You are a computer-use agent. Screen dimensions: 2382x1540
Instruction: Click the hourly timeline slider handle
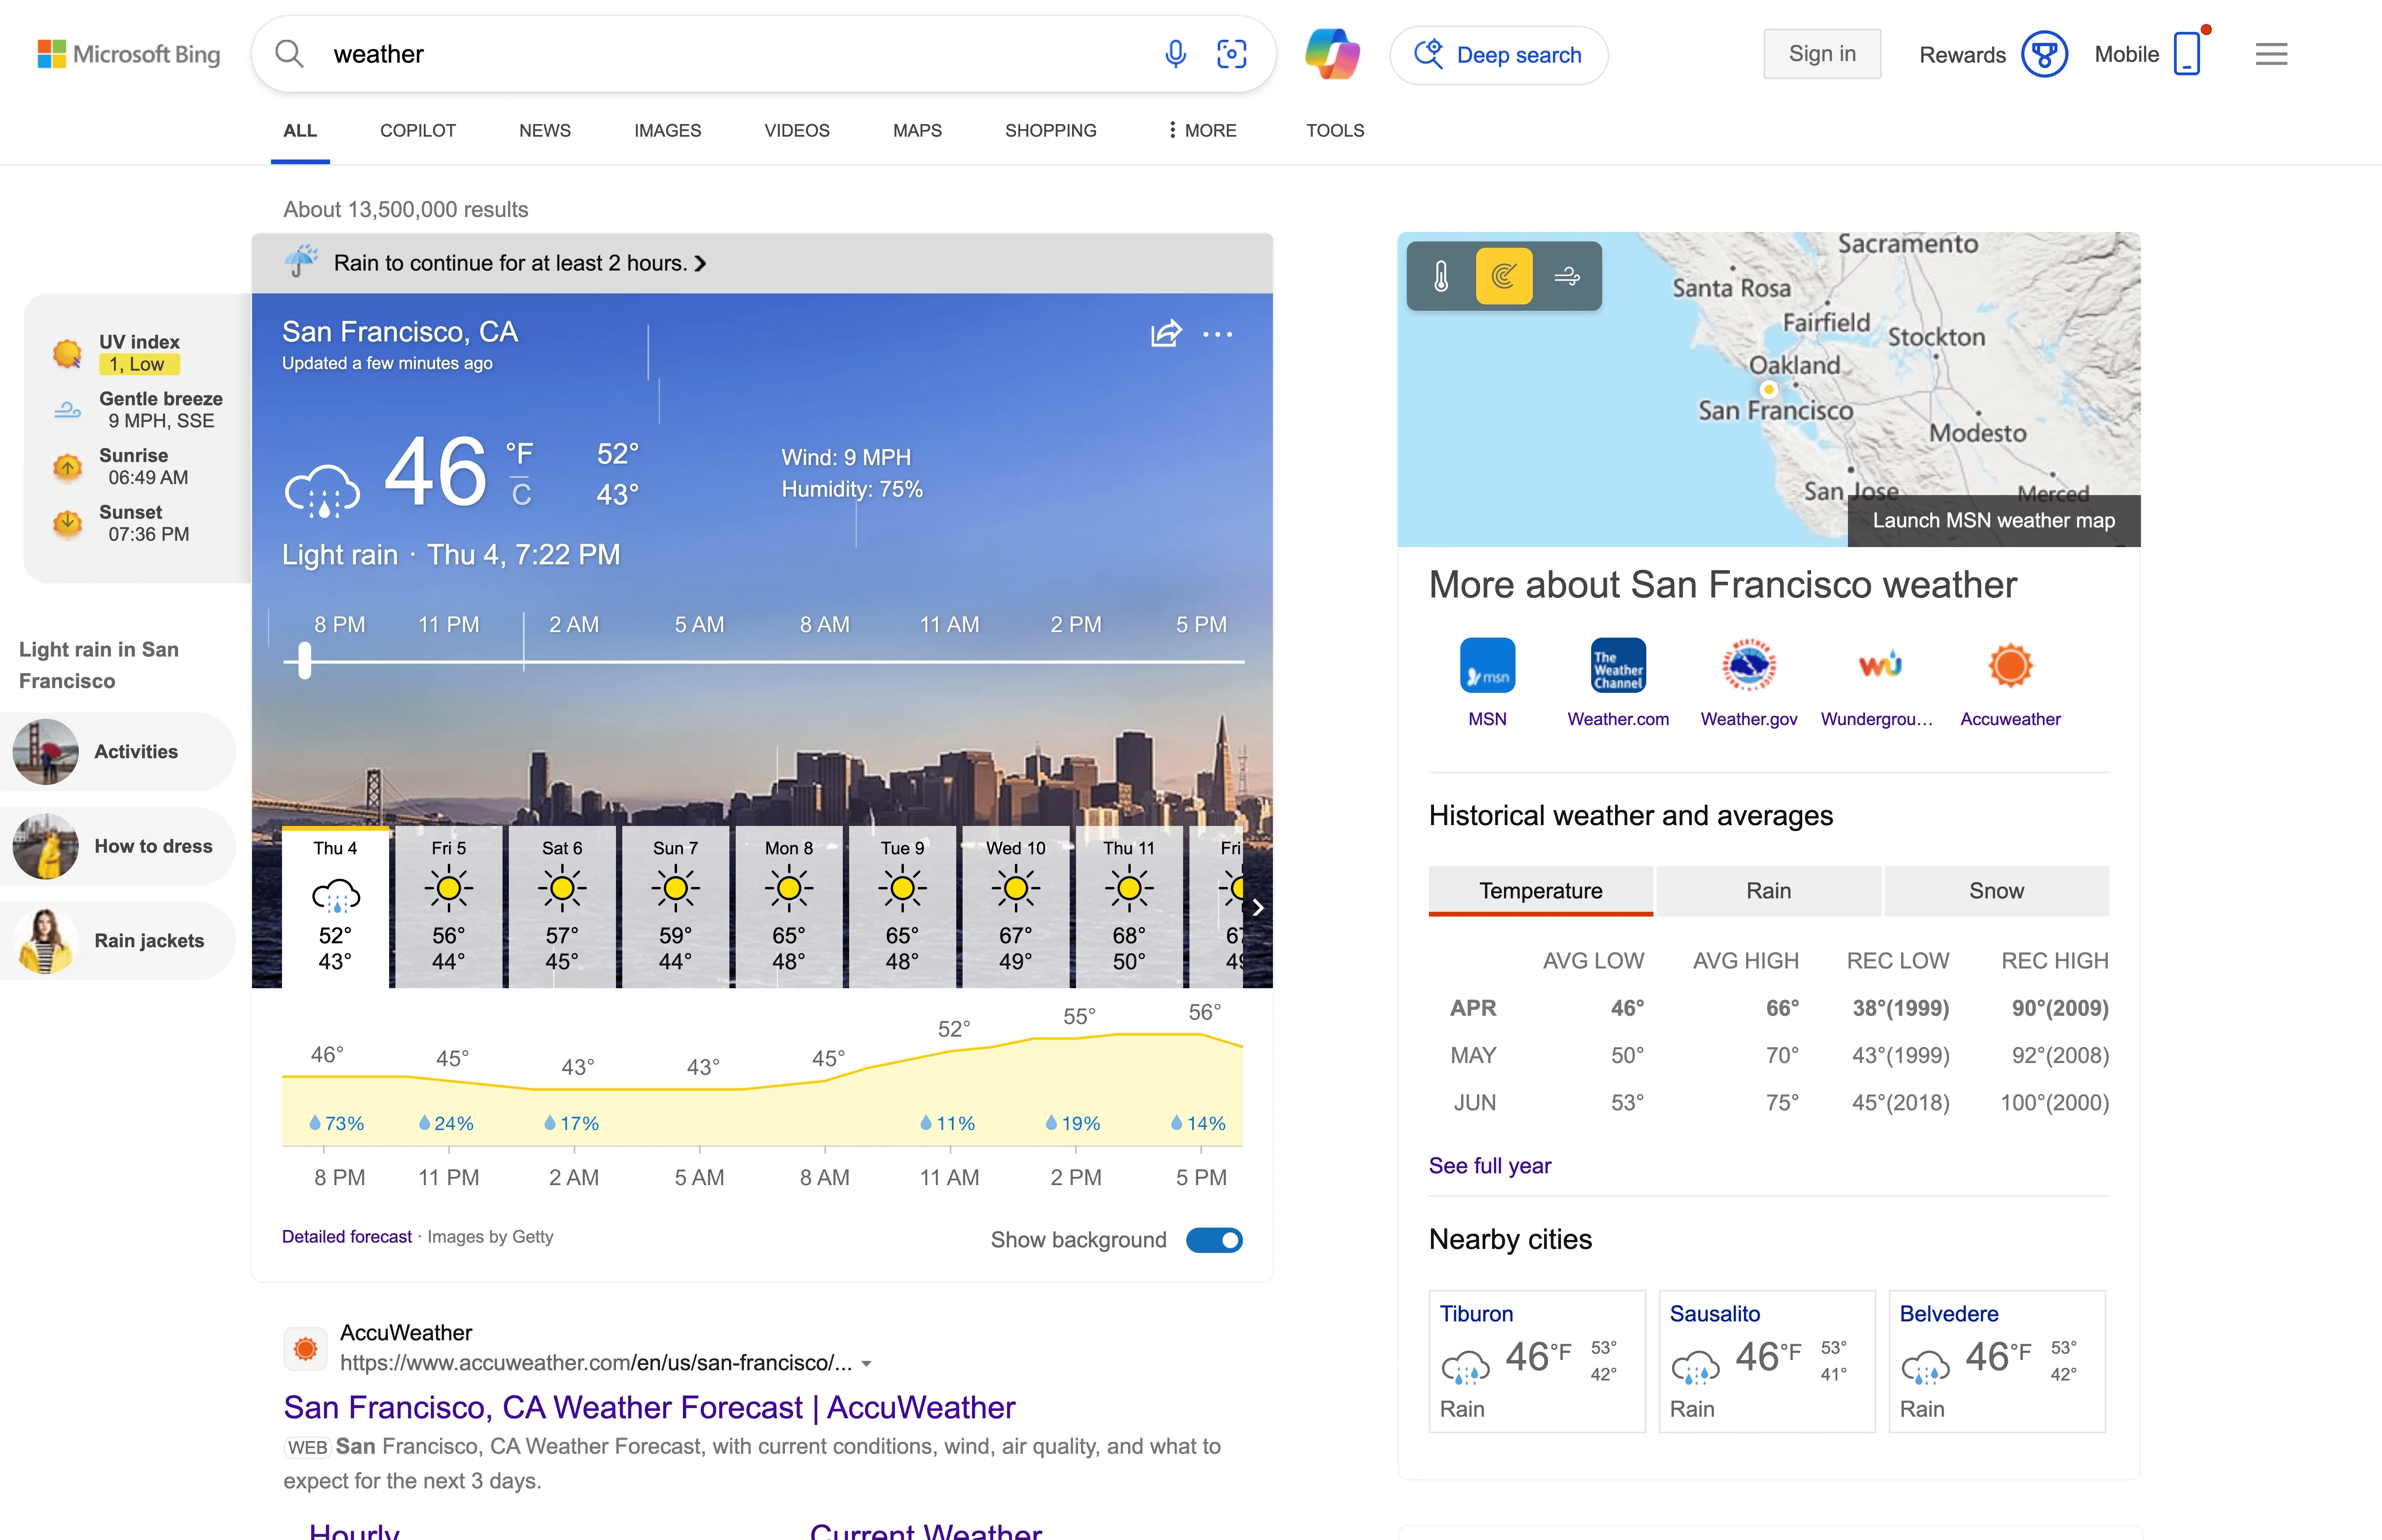[305, 661]
